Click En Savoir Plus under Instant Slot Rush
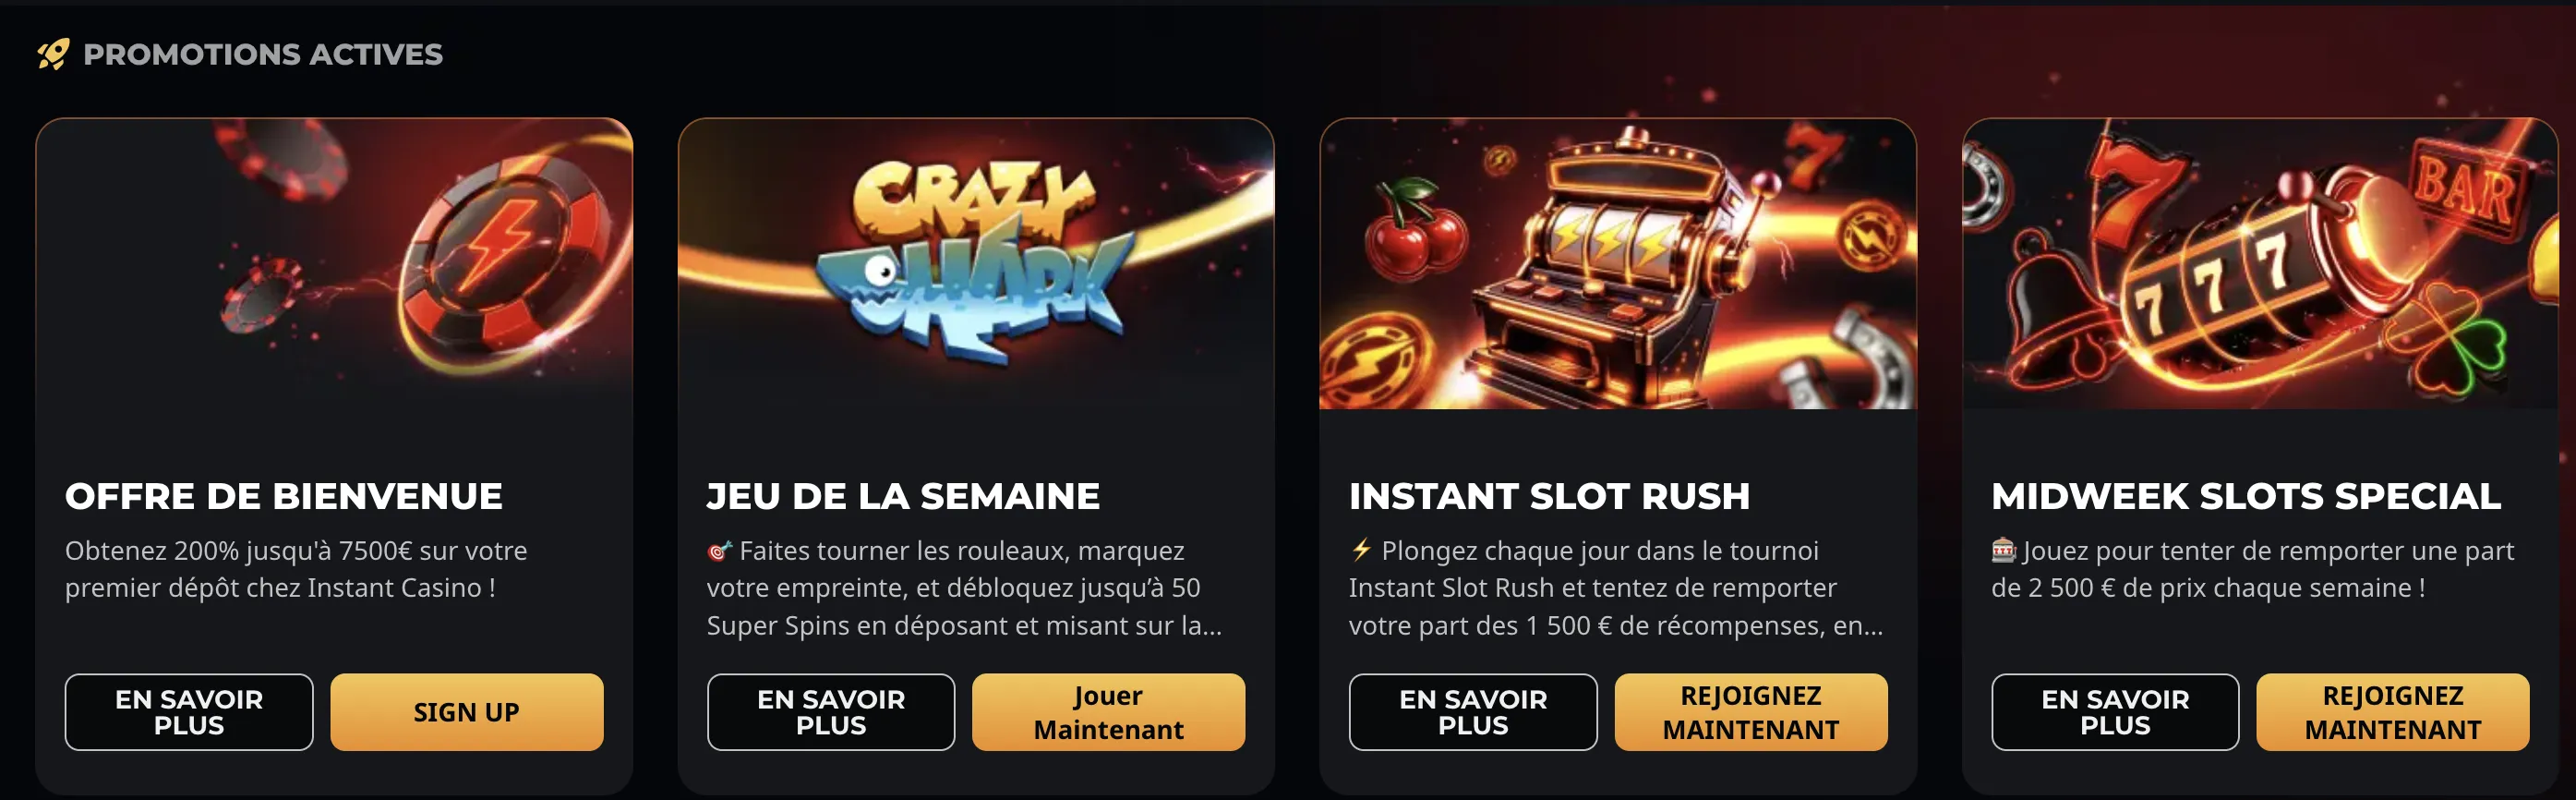 pos(1473,712)
